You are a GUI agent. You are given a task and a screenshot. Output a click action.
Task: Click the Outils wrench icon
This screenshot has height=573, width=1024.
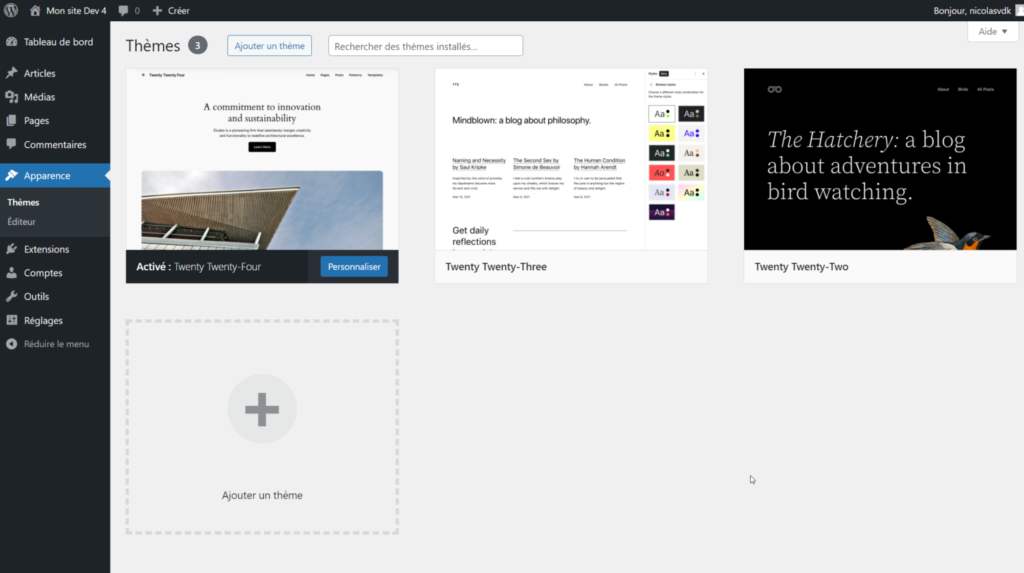tap(12, 296)
